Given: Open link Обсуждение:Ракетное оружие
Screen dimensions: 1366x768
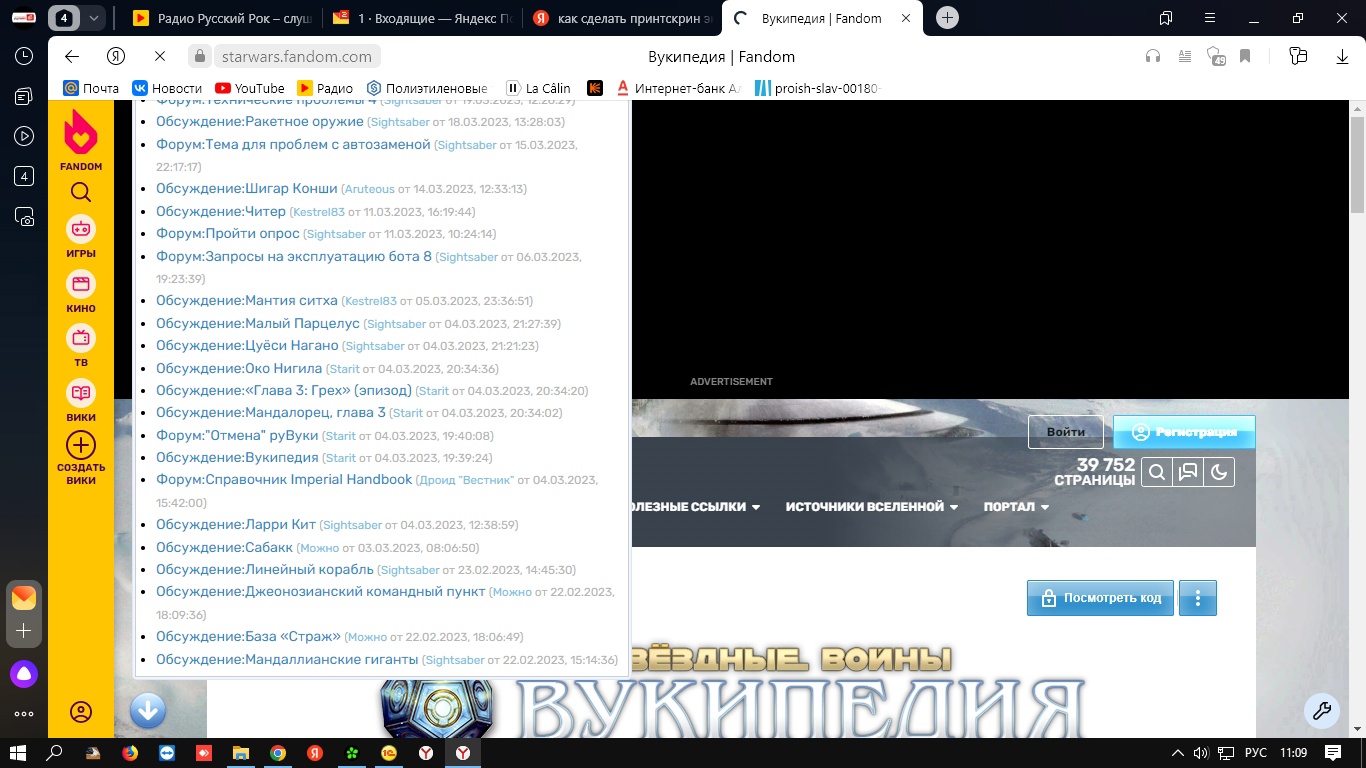Looking at the screenshot, I should click(x=260, y=121).
